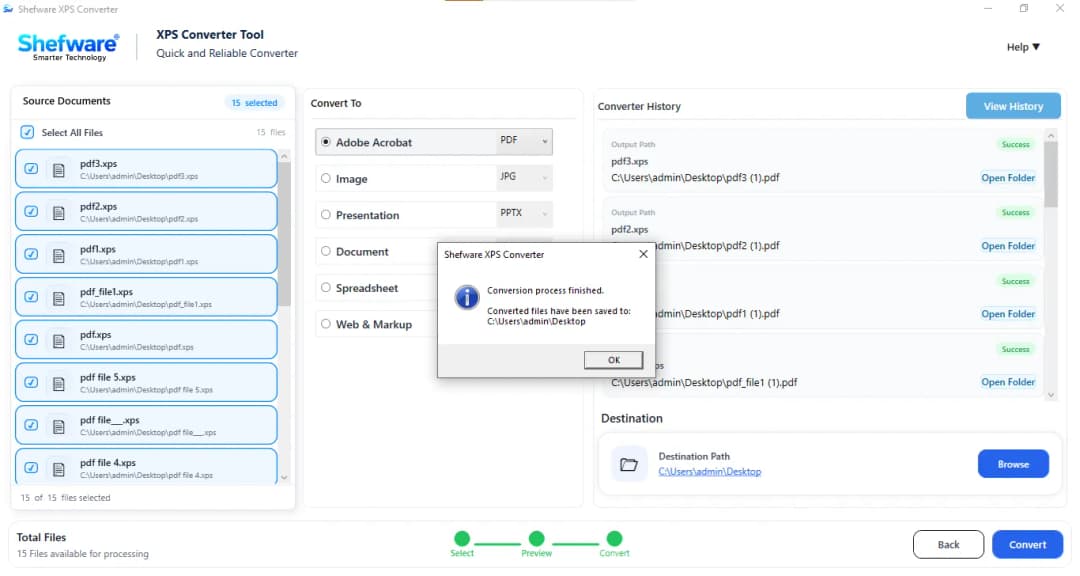The width and height of the screenshot is (1080, 576).
Task: Open Folder for pdf3 (1).pdf
Action: (x=1008, y=178)
